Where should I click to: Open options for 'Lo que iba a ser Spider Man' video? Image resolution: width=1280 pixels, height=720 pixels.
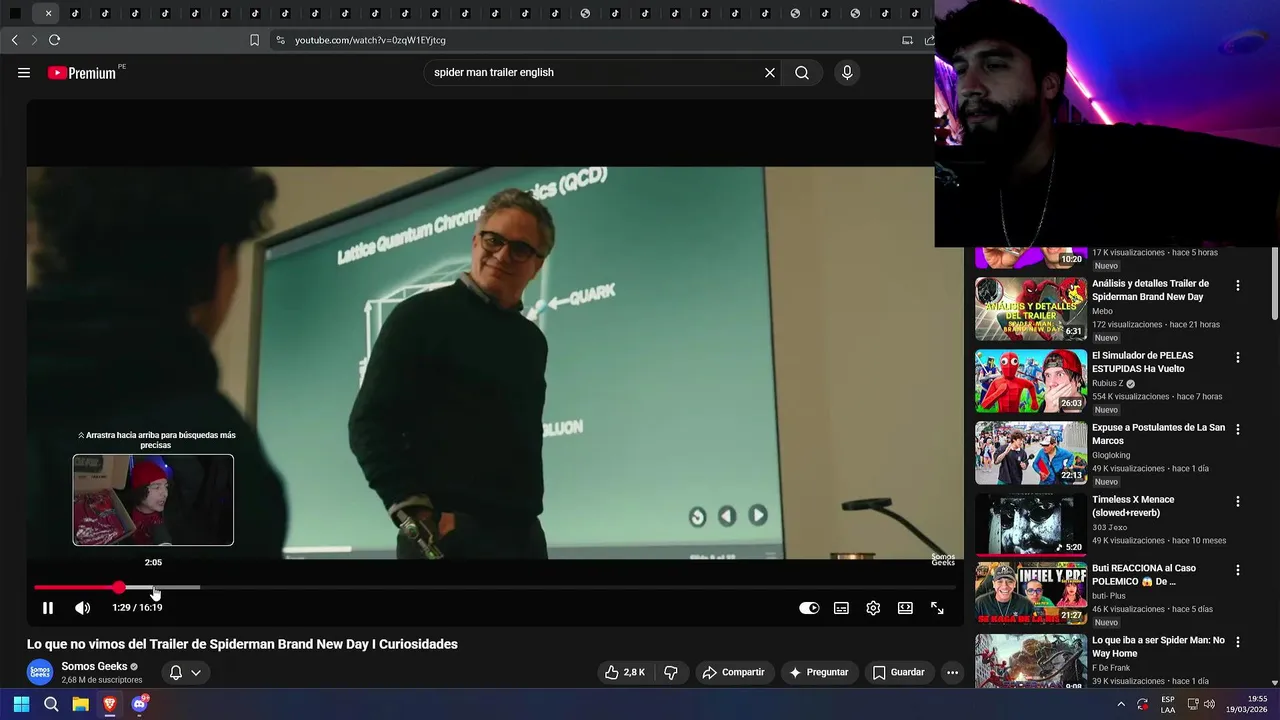tap(1238, 642)
